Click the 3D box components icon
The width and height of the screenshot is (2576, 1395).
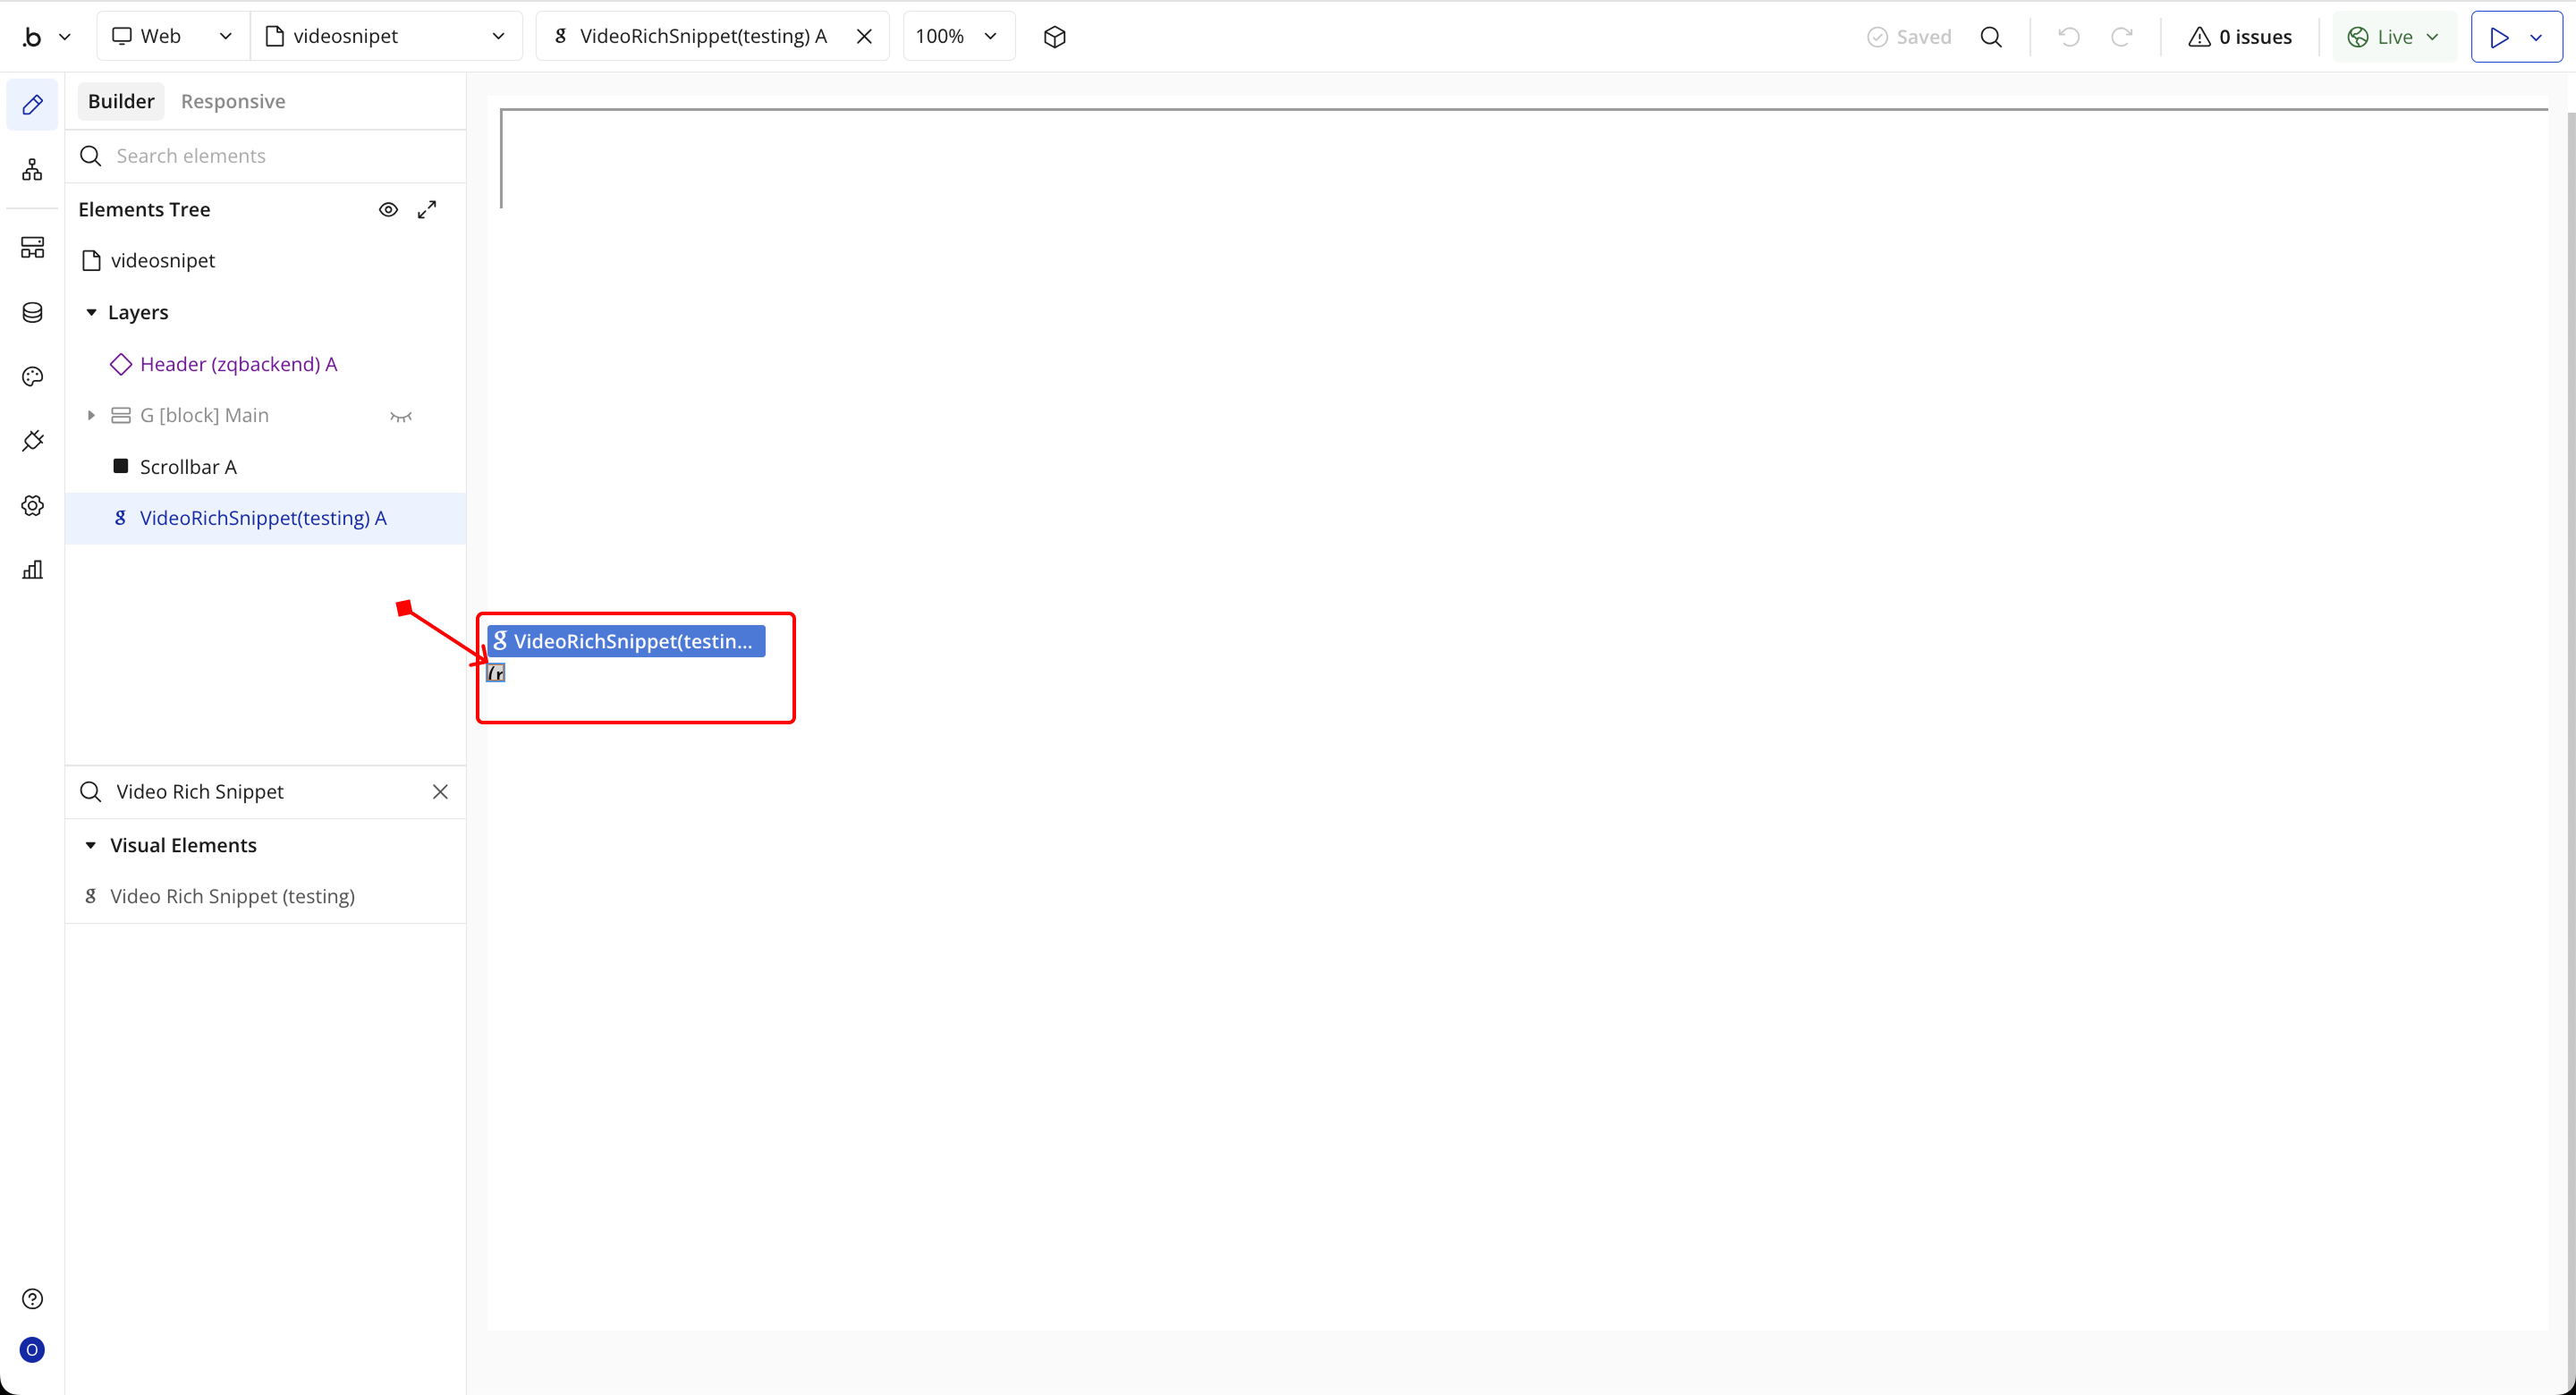1054,37
